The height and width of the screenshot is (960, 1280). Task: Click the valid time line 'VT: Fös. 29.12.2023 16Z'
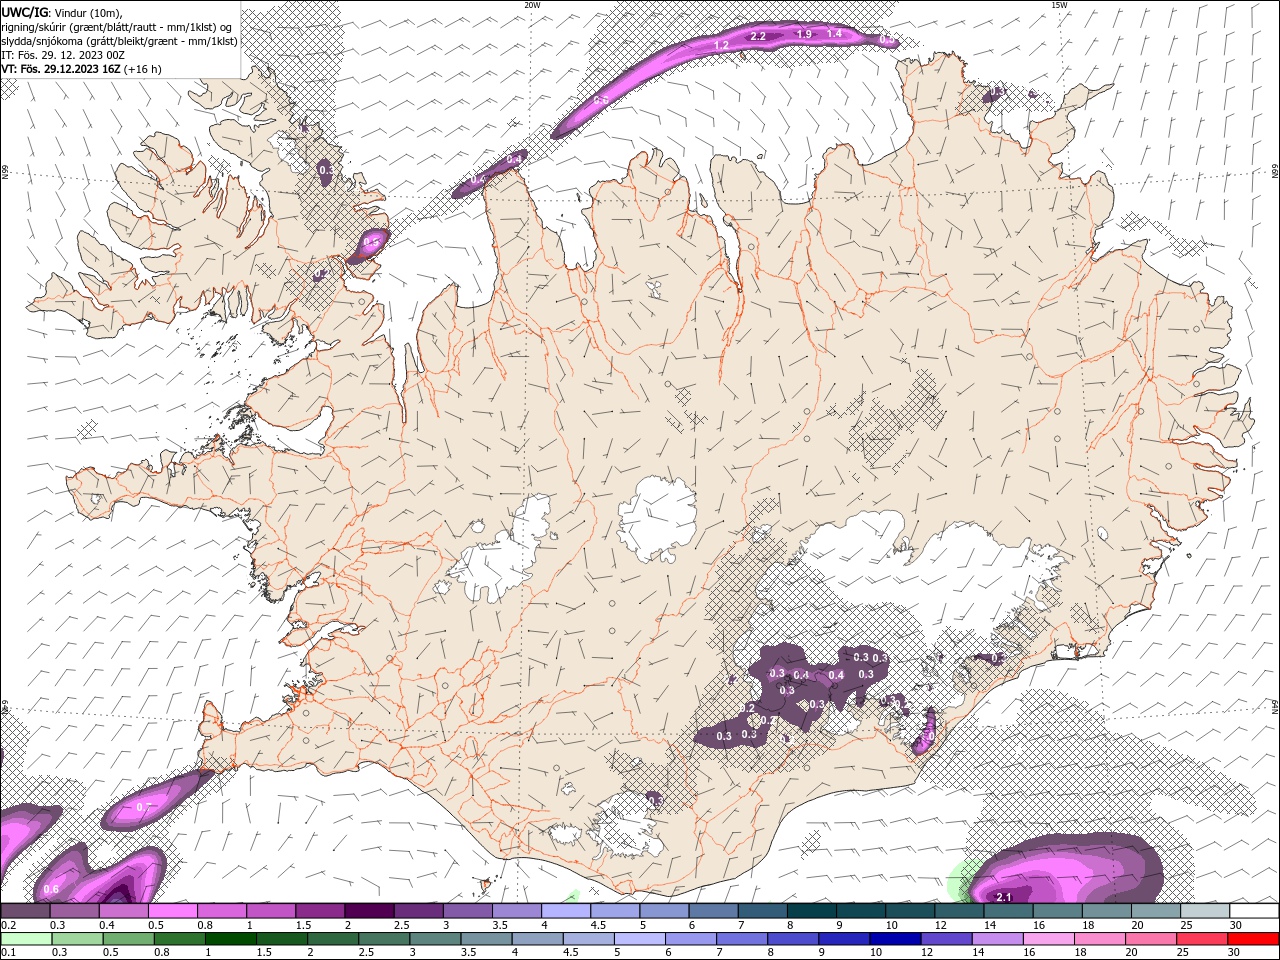[61, 69]
